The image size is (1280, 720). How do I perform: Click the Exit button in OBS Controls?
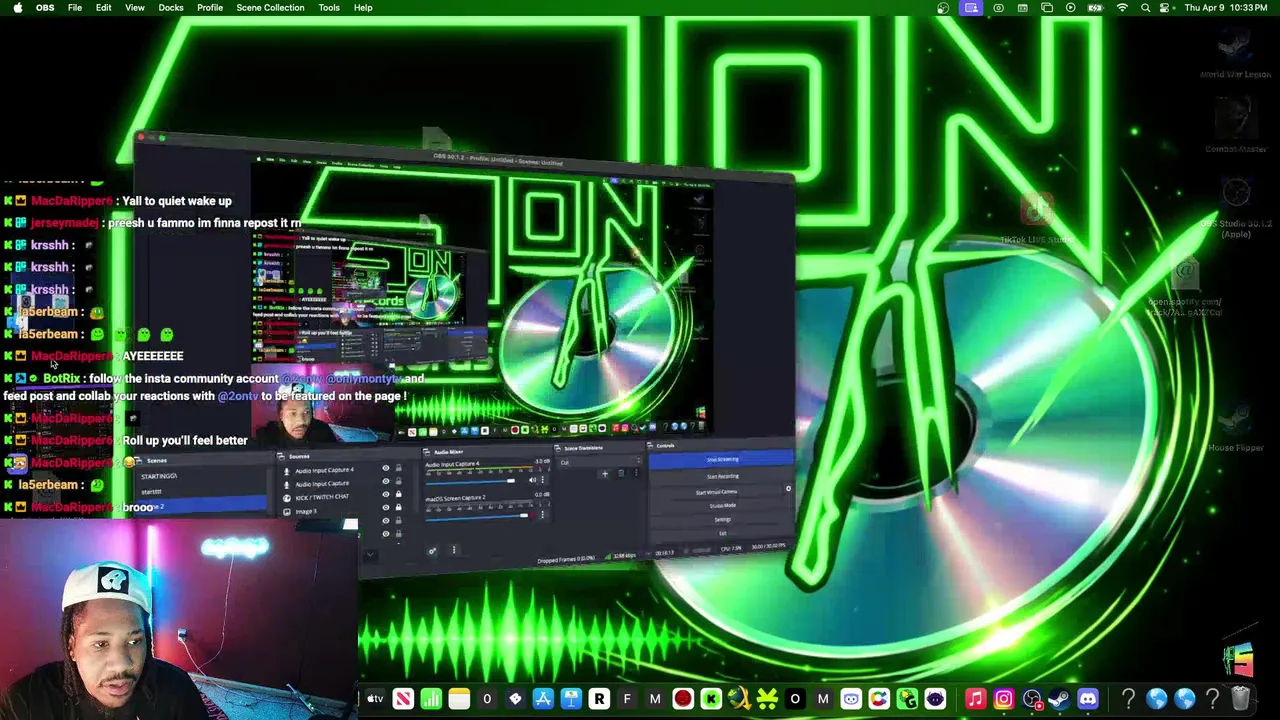click(x=721, y=533)
